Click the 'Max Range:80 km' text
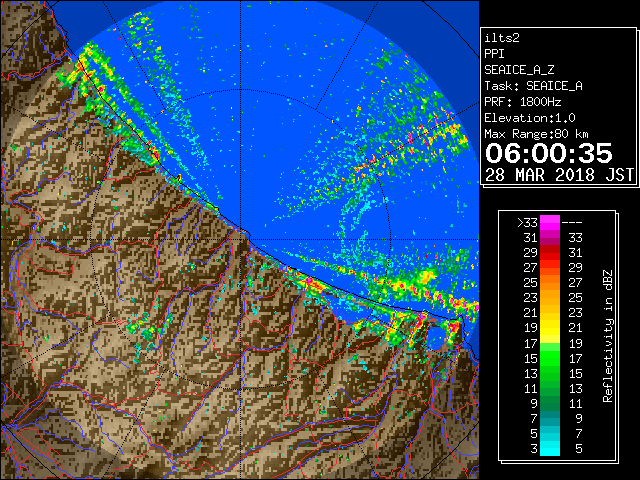 point(536,134)
